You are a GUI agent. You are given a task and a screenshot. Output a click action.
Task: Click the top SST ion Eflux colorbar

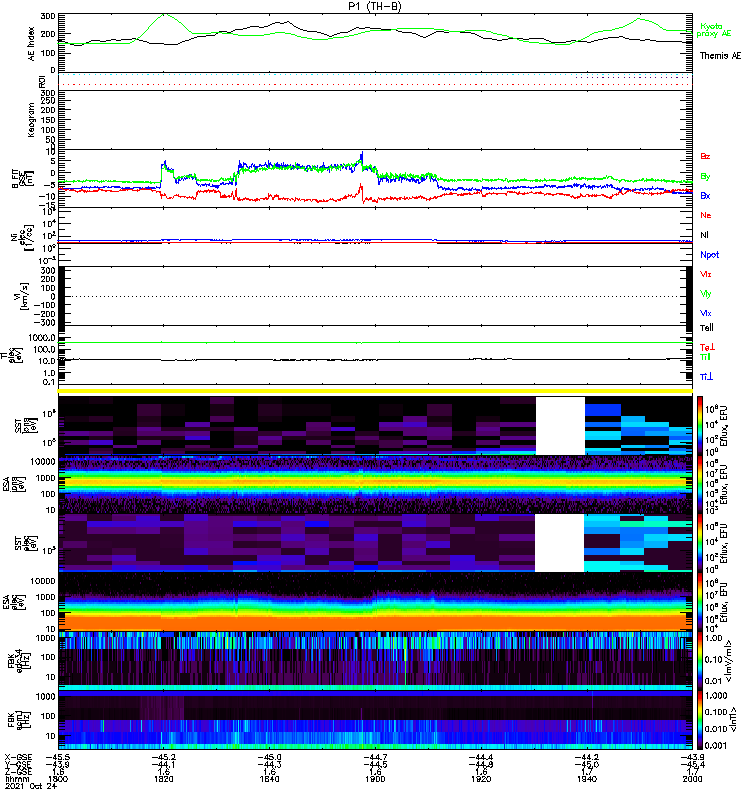700,426
